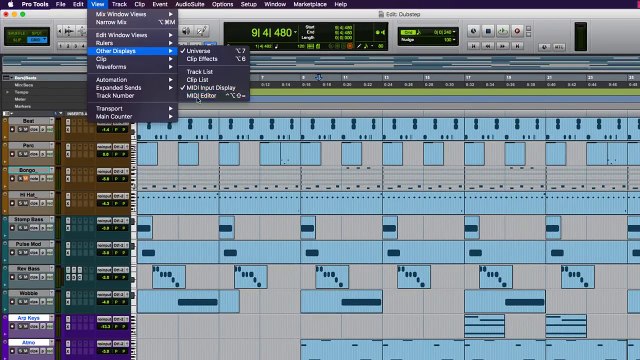Open the Transport submenu
The height and width of the screenshot is (360, 640).
(132, 109)
